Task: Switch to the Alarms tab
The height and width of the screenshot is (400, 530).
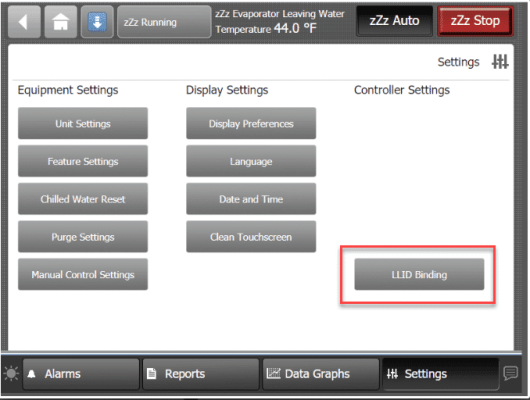Action: [x=81, y=374]
